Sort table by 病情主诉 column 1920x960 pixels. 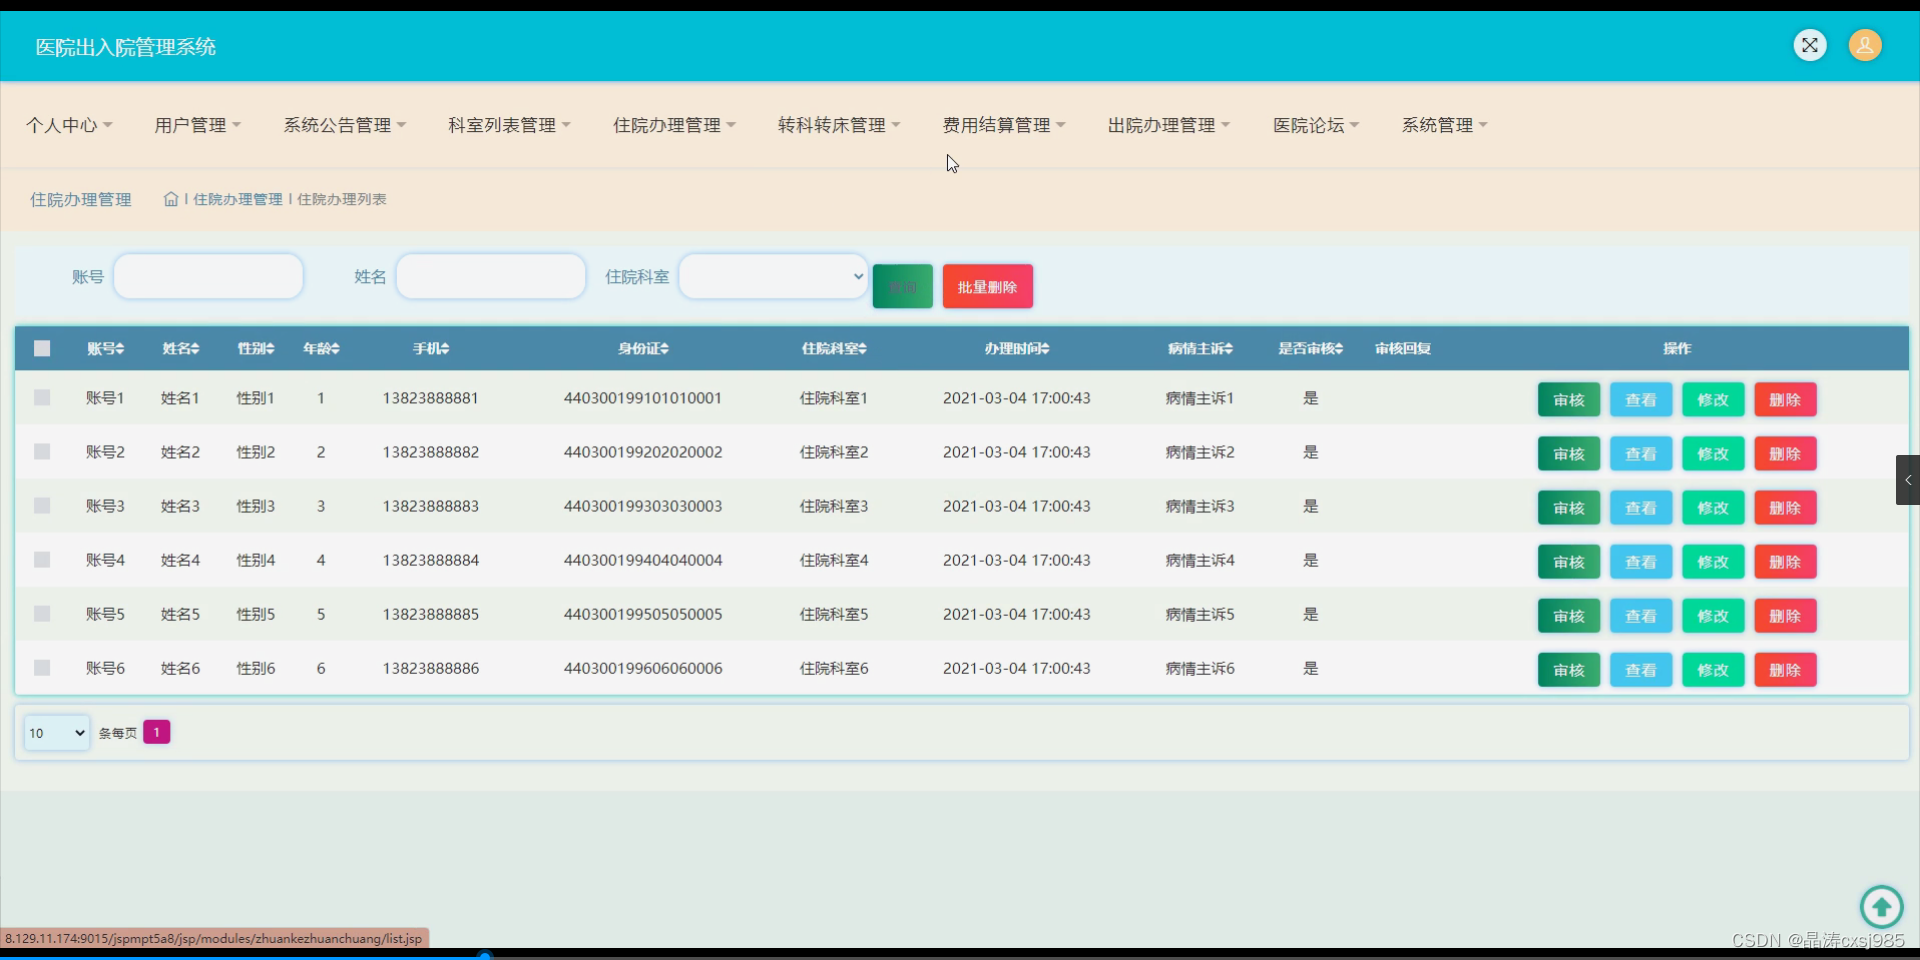click(x=1200, y=348)
